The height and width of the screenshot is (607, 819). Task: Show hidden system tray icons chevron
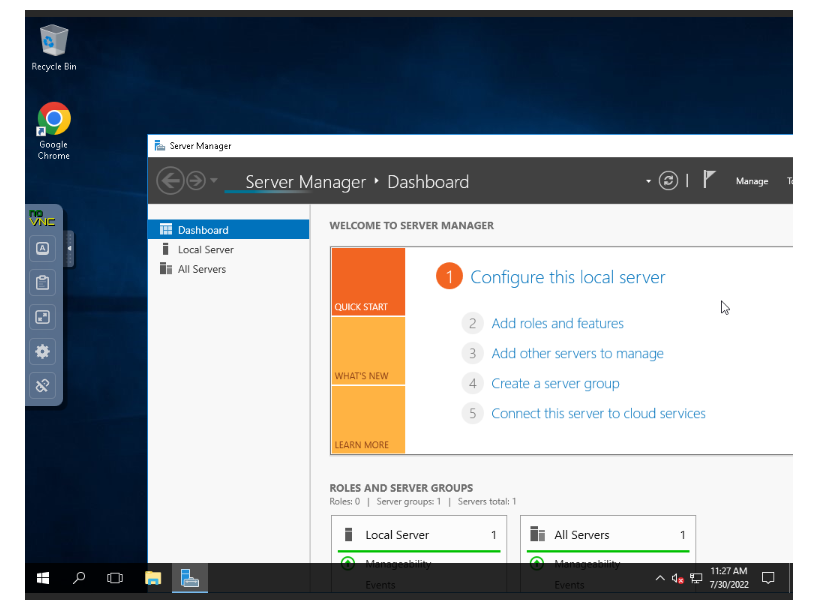(659, 578)
